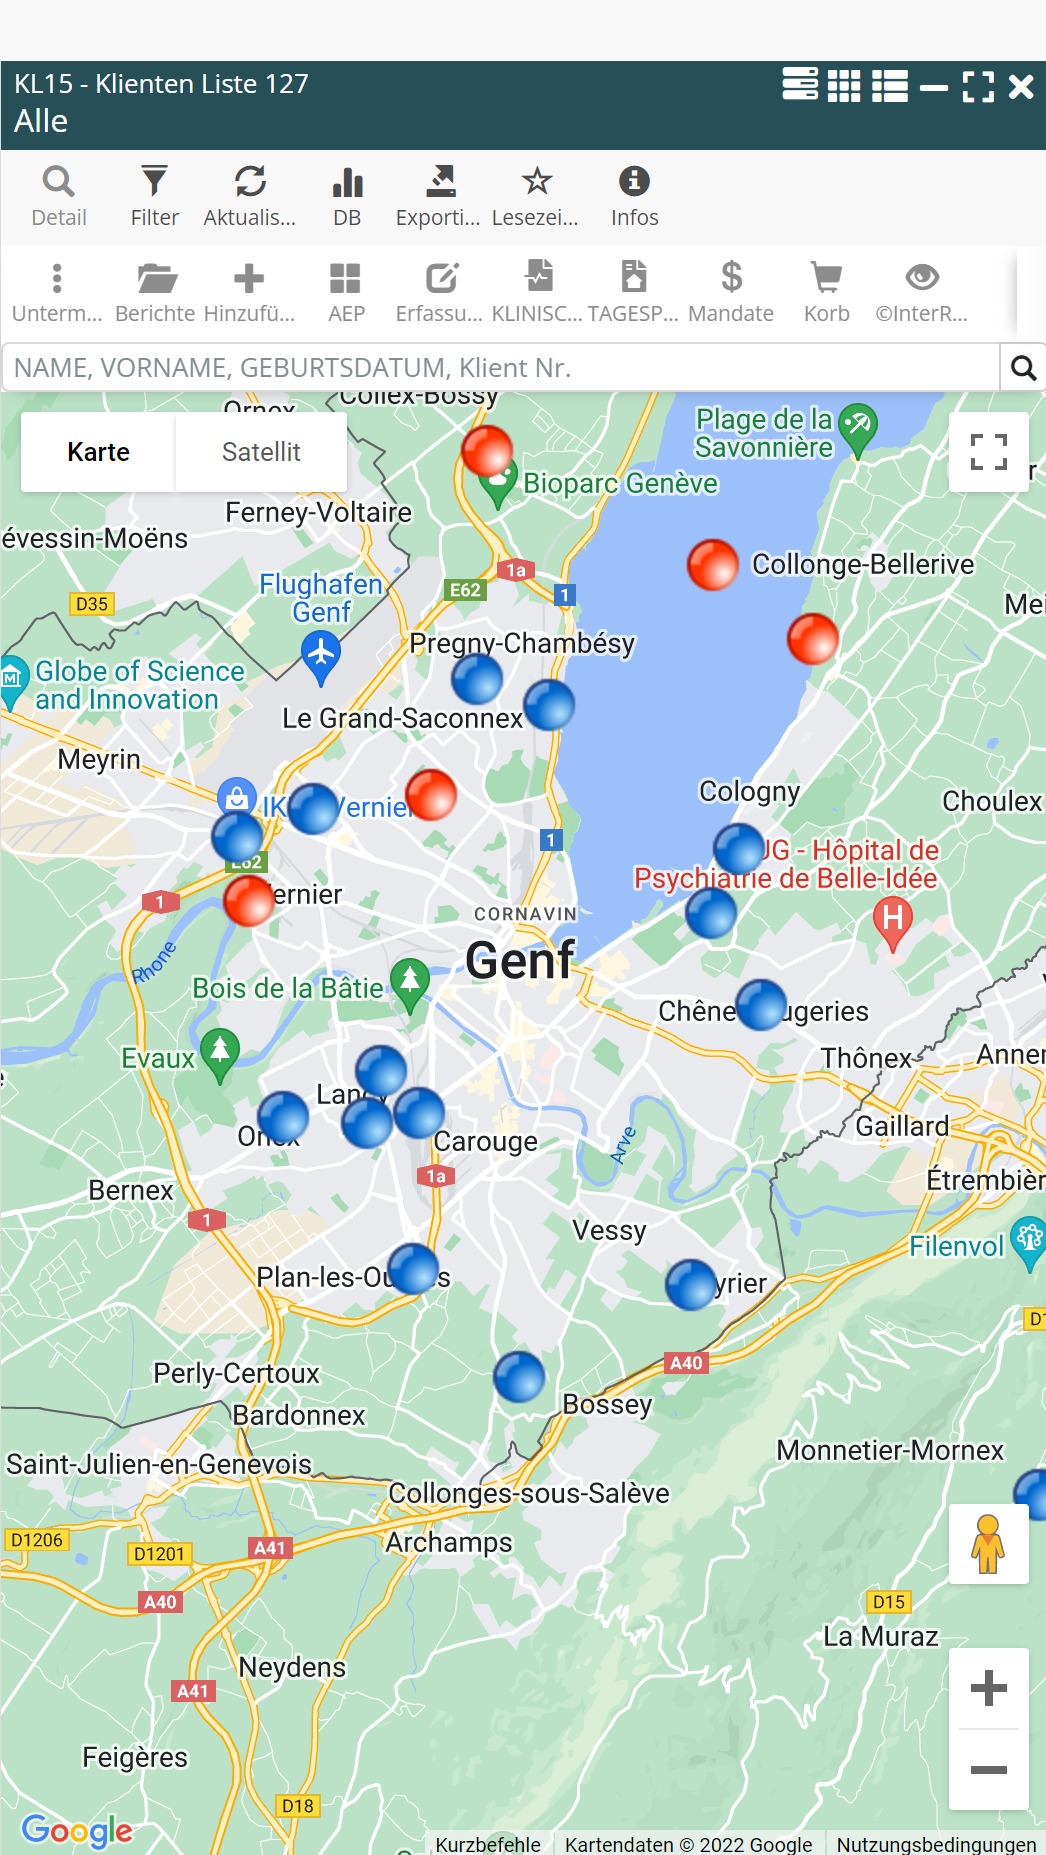Screen dimensions: 1046x1855
Task: Select the Karte map view
Action: click(98, 452)
